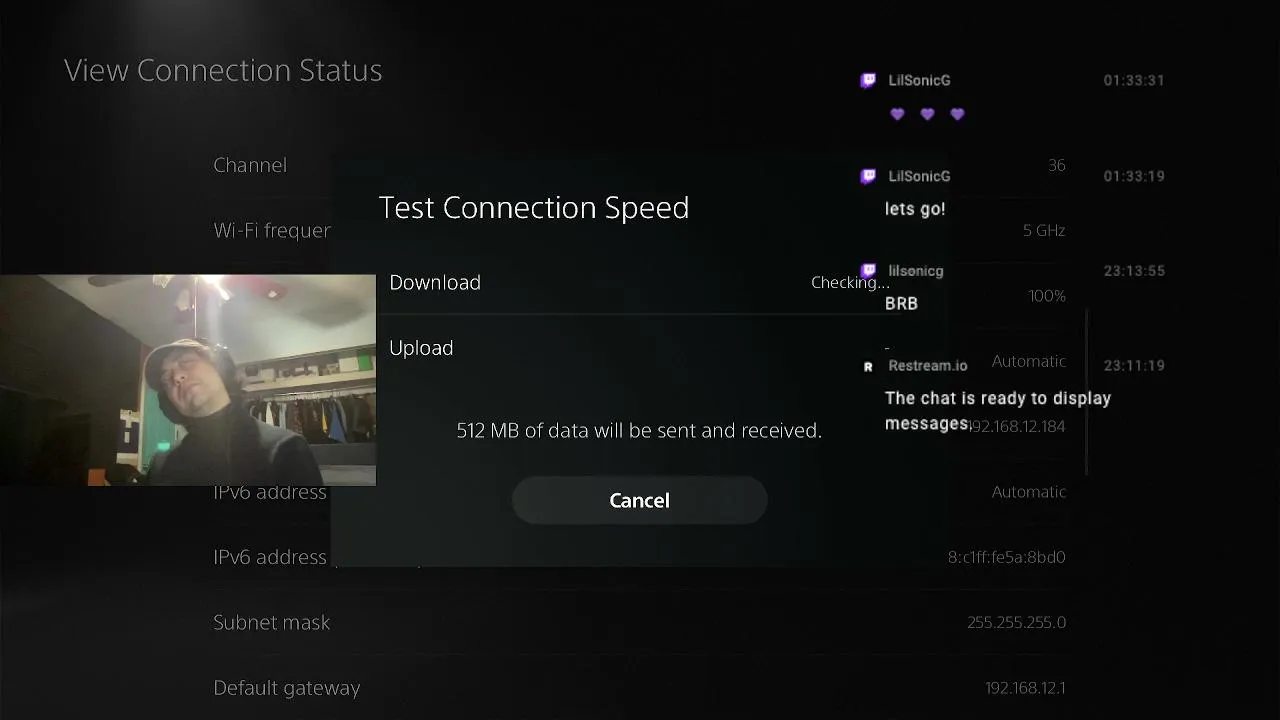Click the Twitch icon beside the top LilSonicG message

(868, 80)
